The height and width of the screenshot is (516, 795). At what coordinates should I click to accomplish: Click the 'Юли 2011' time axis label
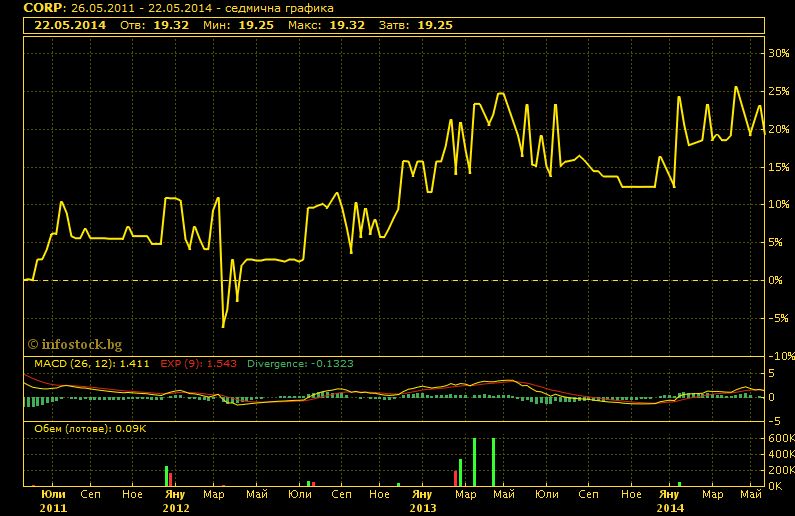click(53, 501)
